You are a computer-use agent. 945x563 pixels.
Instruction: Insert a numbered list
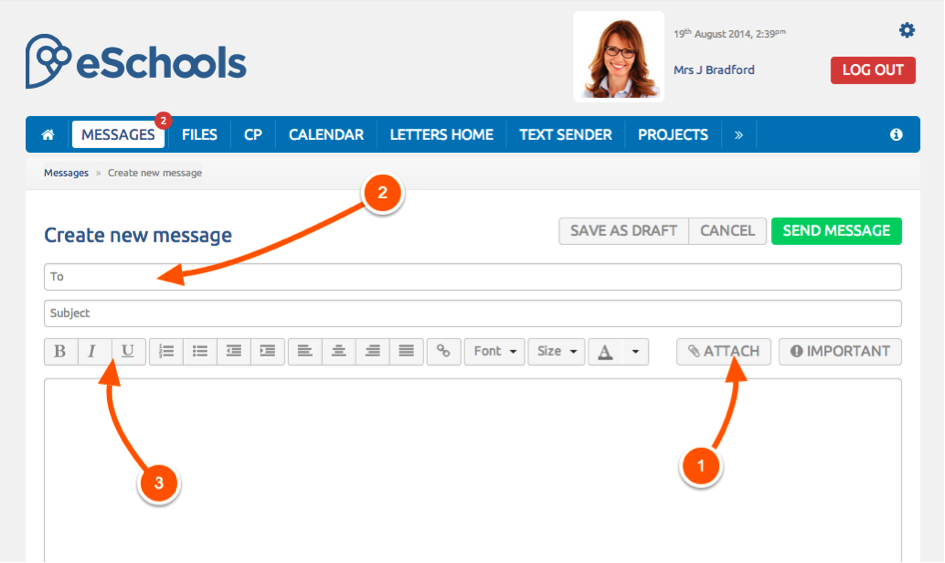coord(166,351)
